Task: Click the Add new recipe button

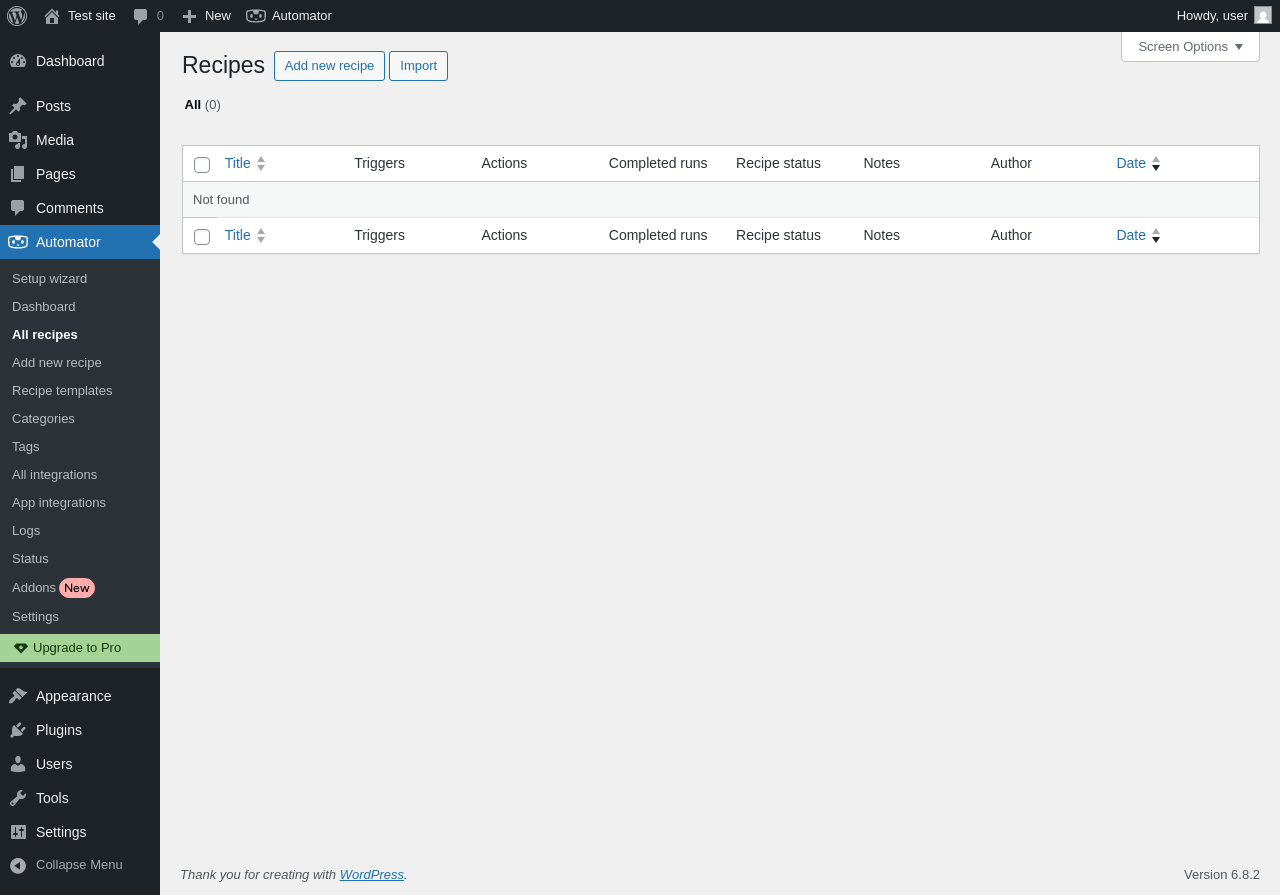Action: point(329,66)
